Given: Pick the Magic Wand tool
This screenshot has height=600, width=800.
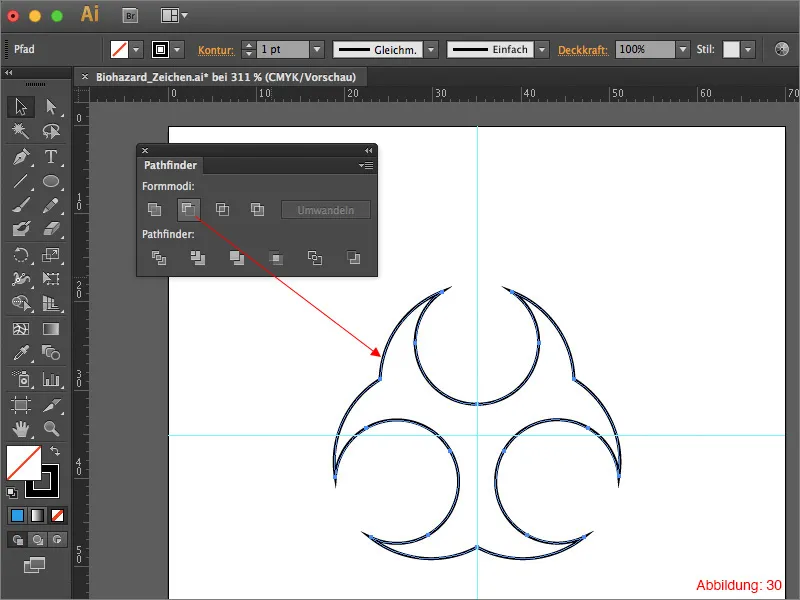Looking at the screenshot, I should (21, 131).
